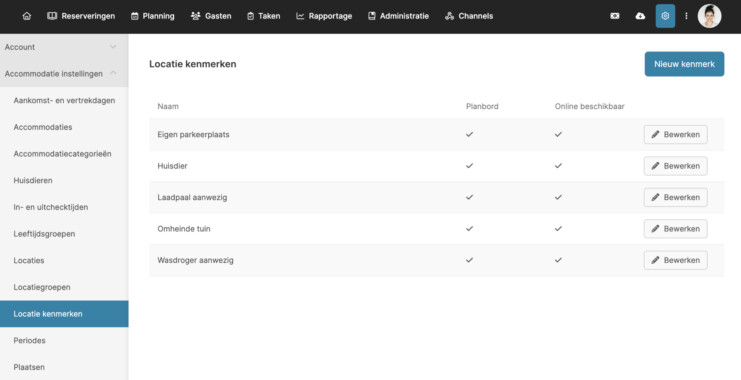Viewport: 741px width, 380px height.
Task: Open the Planning menu
Action: (153, 16)
